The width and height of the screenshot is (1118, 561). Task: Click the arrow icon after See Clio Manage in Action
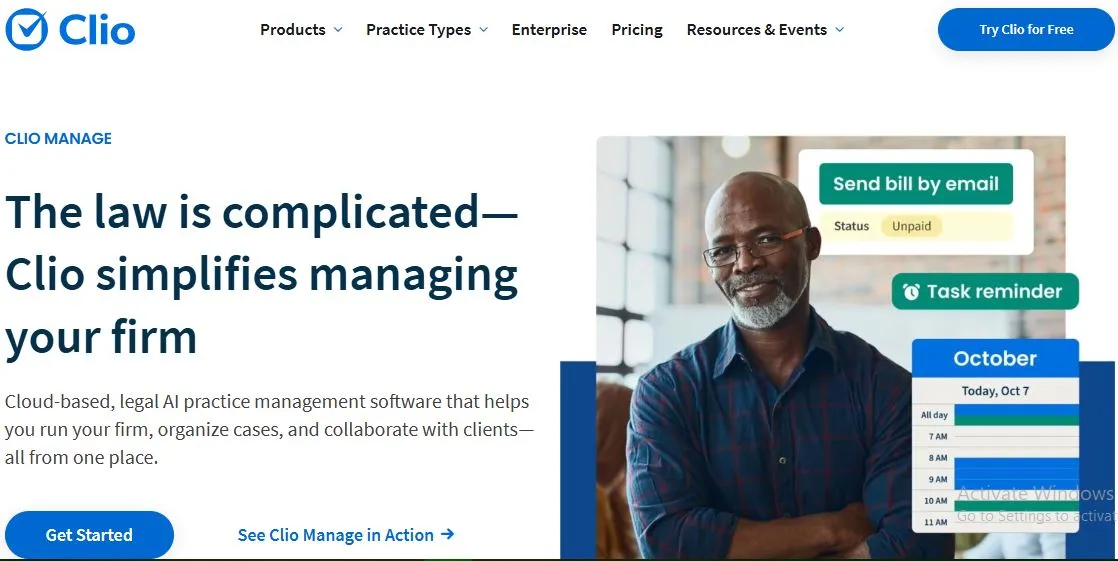point(447,534)
